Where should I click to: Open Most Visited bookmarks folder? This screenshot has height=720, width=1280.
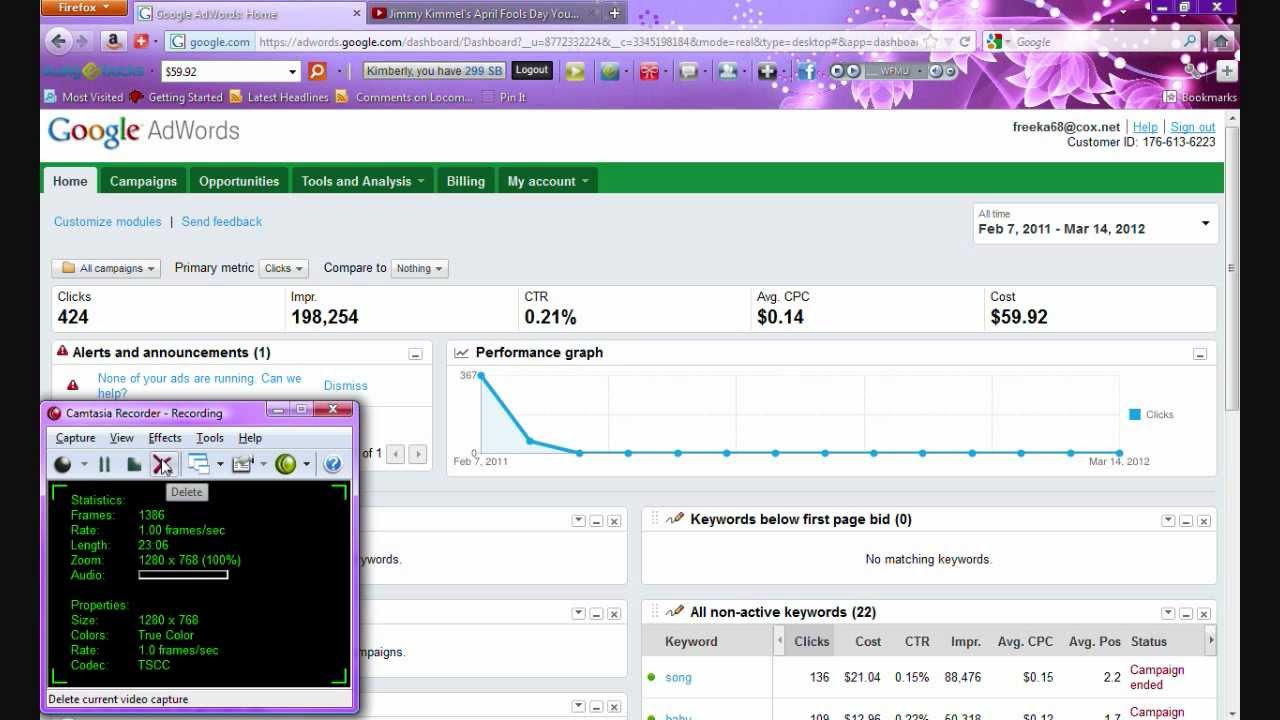tap(84, 97)
